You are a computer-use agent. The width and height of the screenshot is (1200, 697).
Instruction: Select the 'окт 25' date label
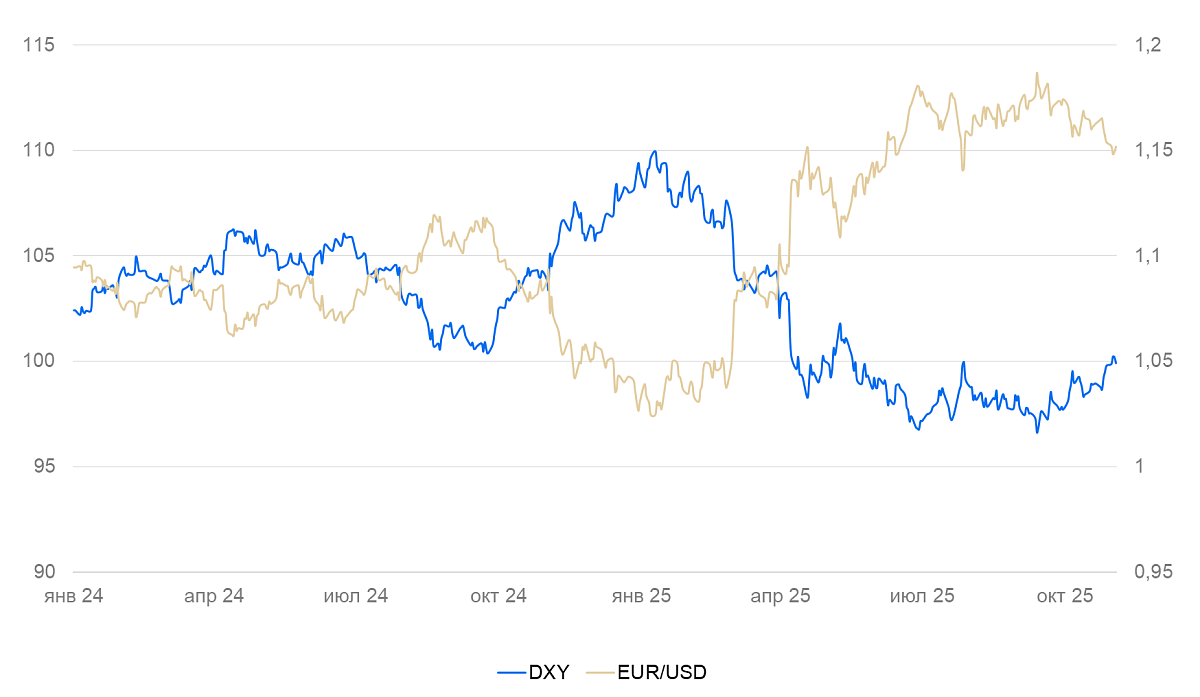click(x=1064, y=596)
